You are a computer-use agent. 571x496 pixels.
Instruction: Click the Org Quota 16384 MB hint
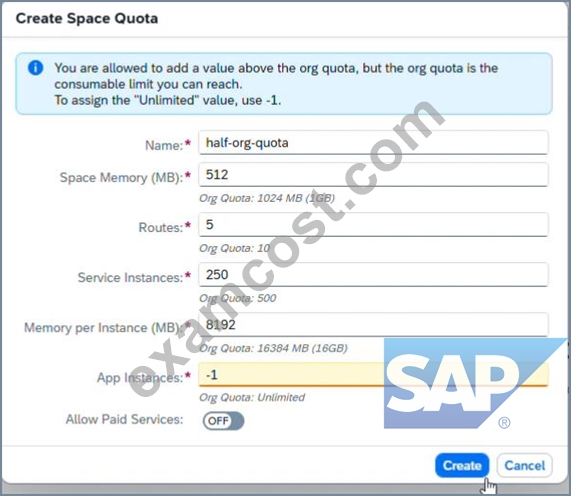point(273,348)
